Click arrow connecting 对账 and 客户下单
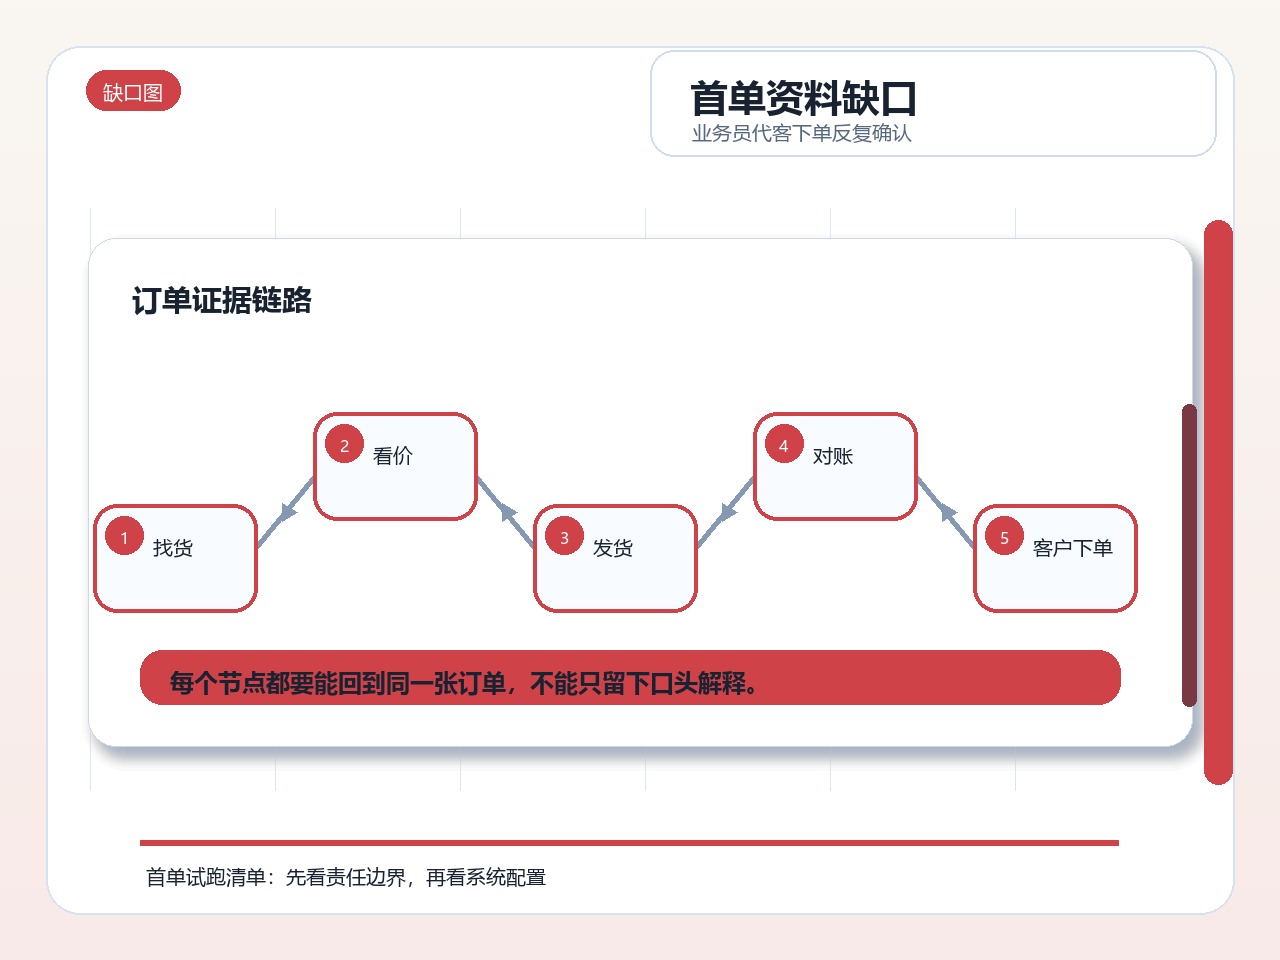 (946, 512)
